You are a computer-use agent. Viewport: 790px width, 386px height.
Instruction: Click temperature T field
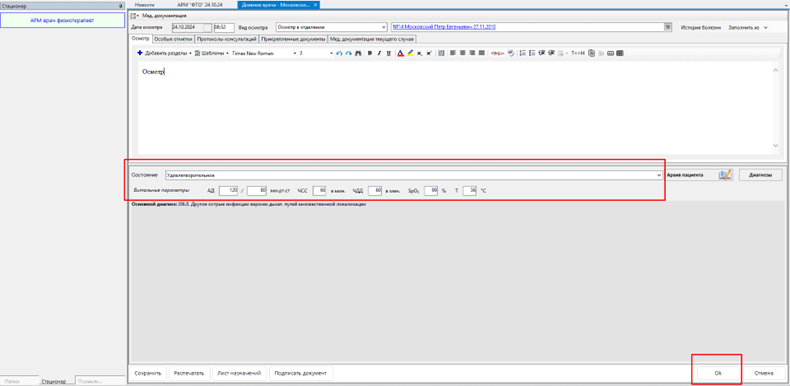click(470, 191)
